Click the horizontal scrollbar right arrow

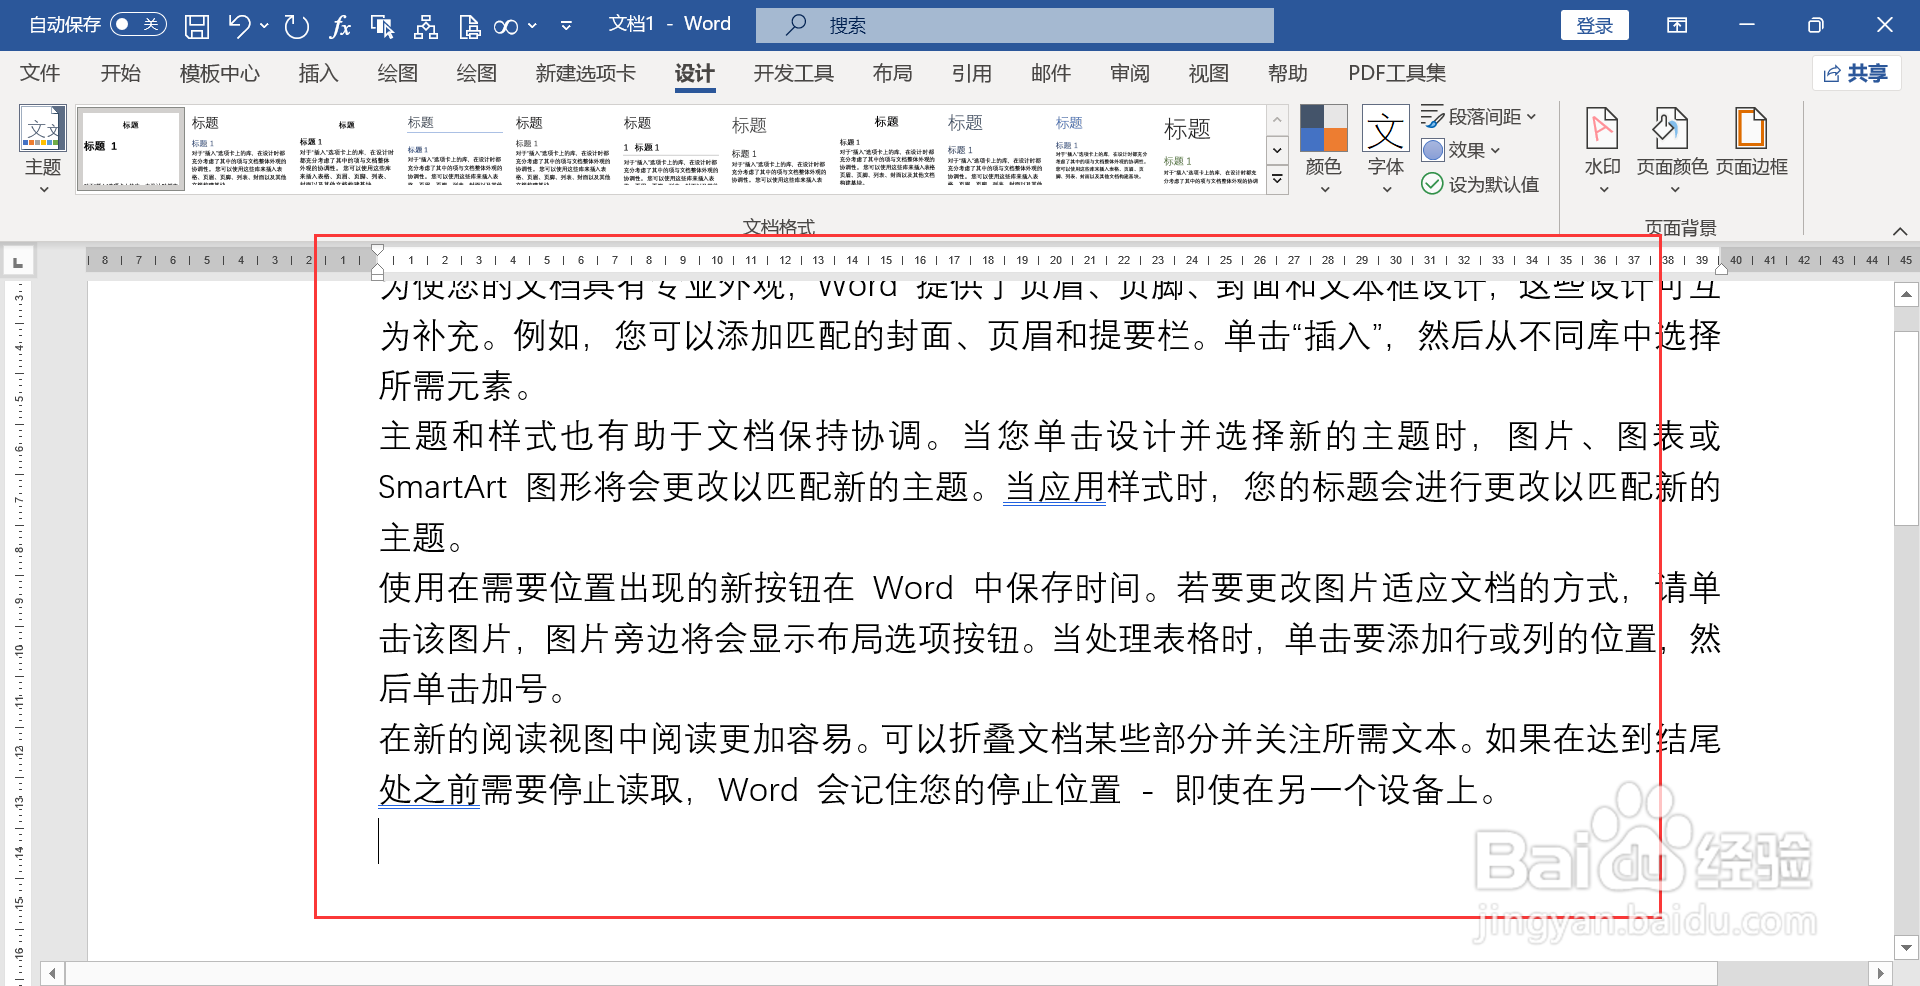pos(1880,973)
